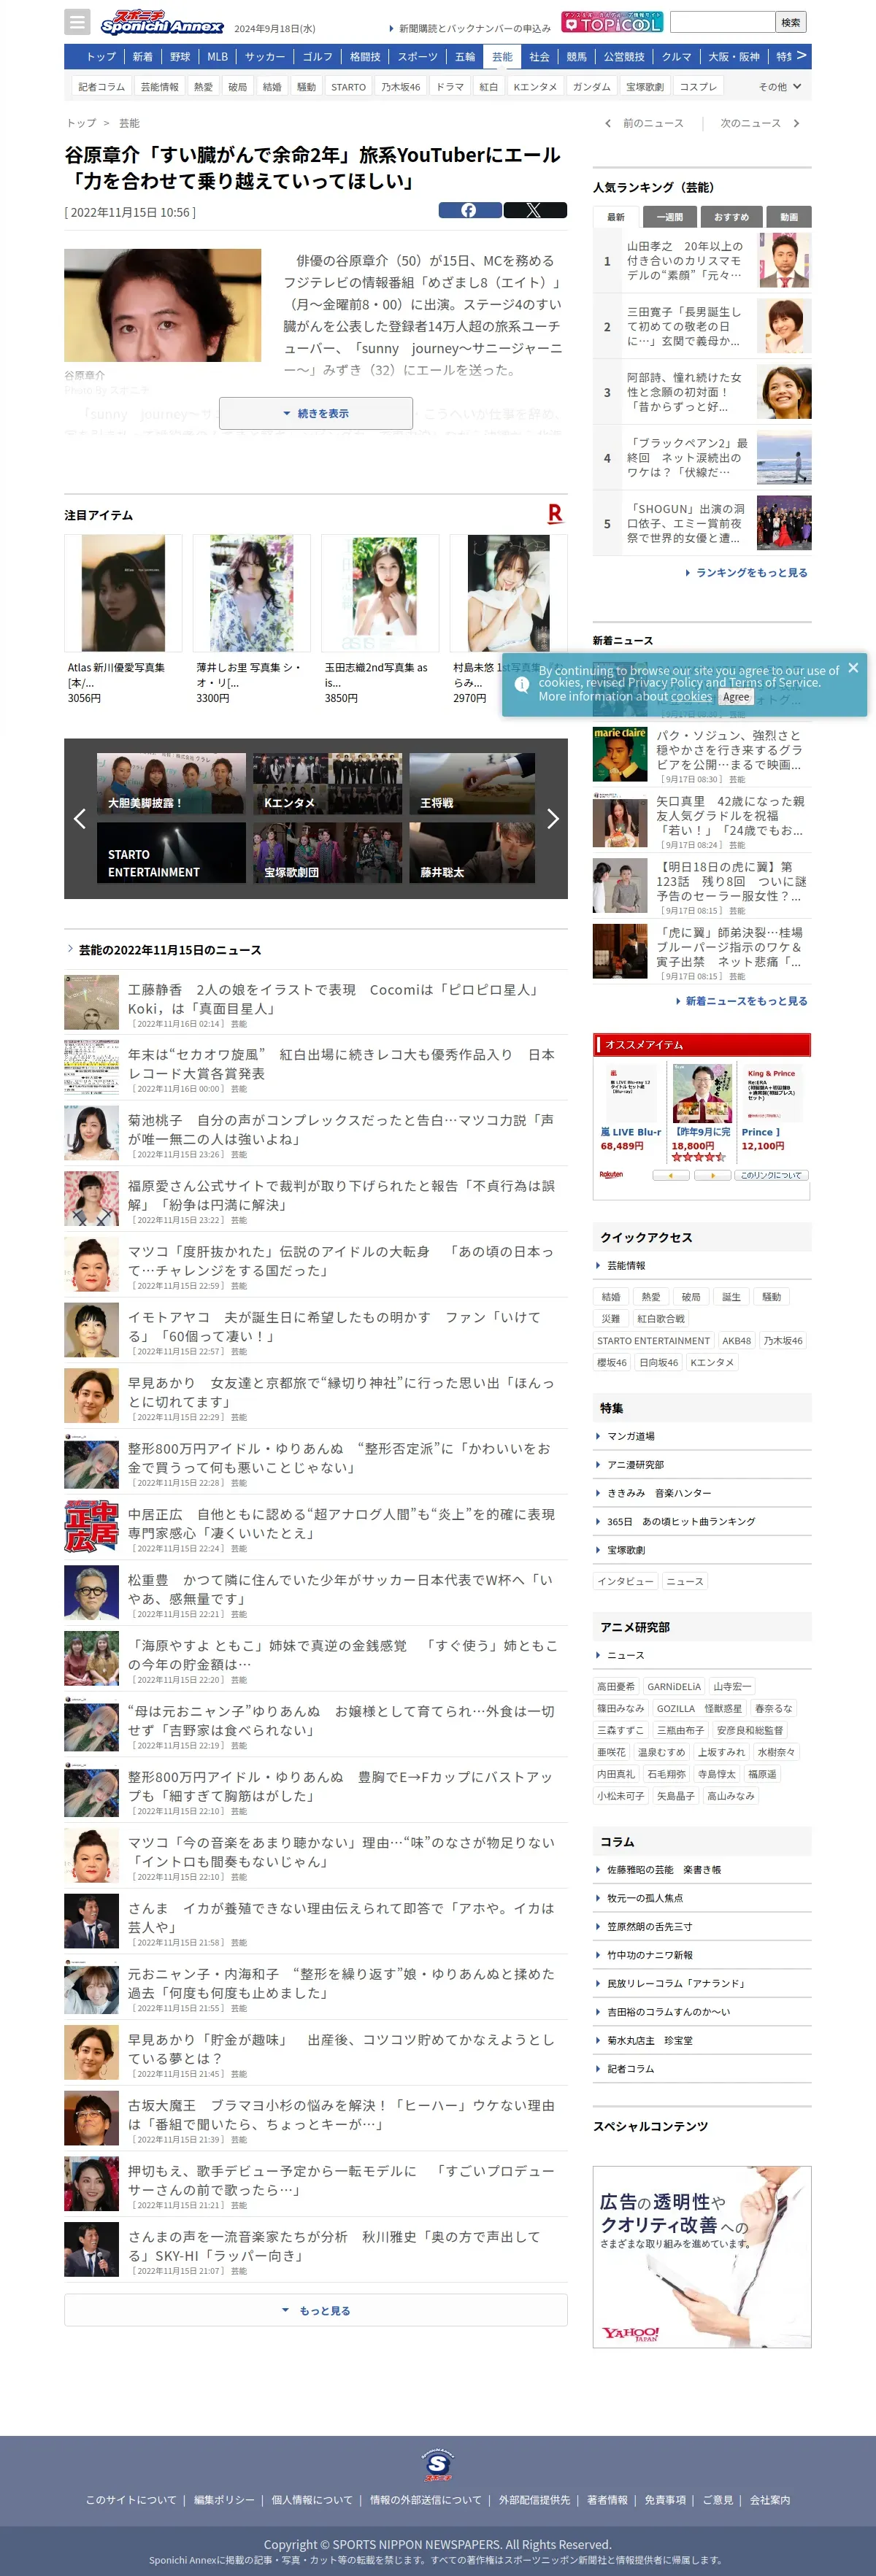Open ゴルフ in main navigation
The width and height of the screenshot is (876, 2576).
318,57
